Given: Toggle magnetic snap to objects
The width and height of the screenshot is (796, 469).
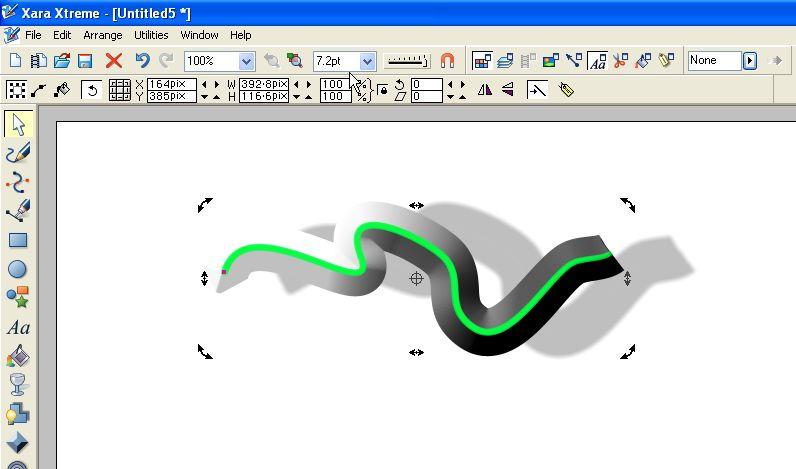Looking at the screenshot, I should tap(447, 61).
